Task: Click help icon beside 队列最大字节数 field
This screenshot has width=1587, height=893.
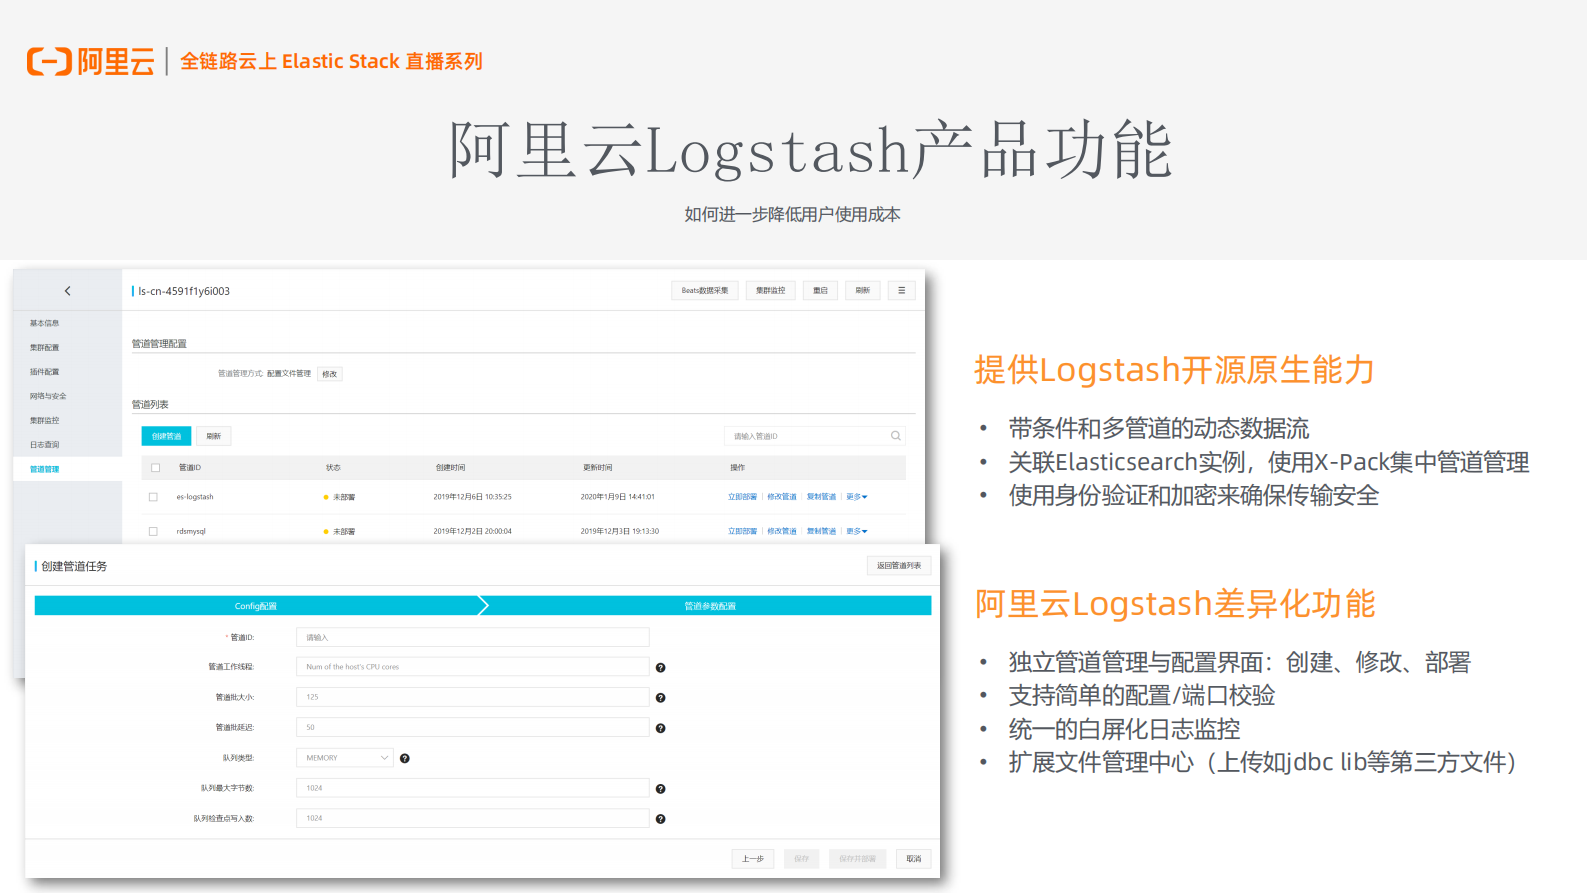Action: click(x=660, y=789)
